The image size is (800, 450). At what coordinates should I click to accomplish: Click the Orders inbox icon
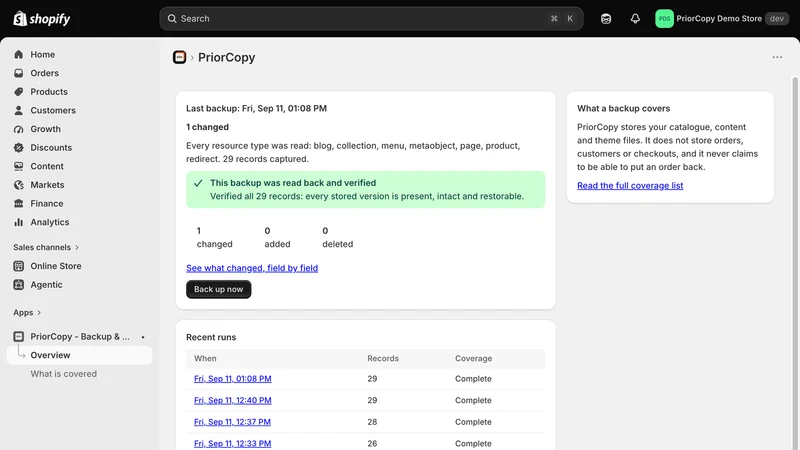pyautogui.click(x=19, y=73)
